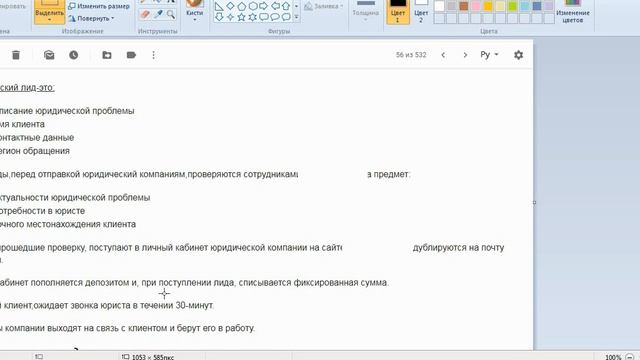Select Цвет 2 background color button
640x360 pixels.
pos(421,11)
